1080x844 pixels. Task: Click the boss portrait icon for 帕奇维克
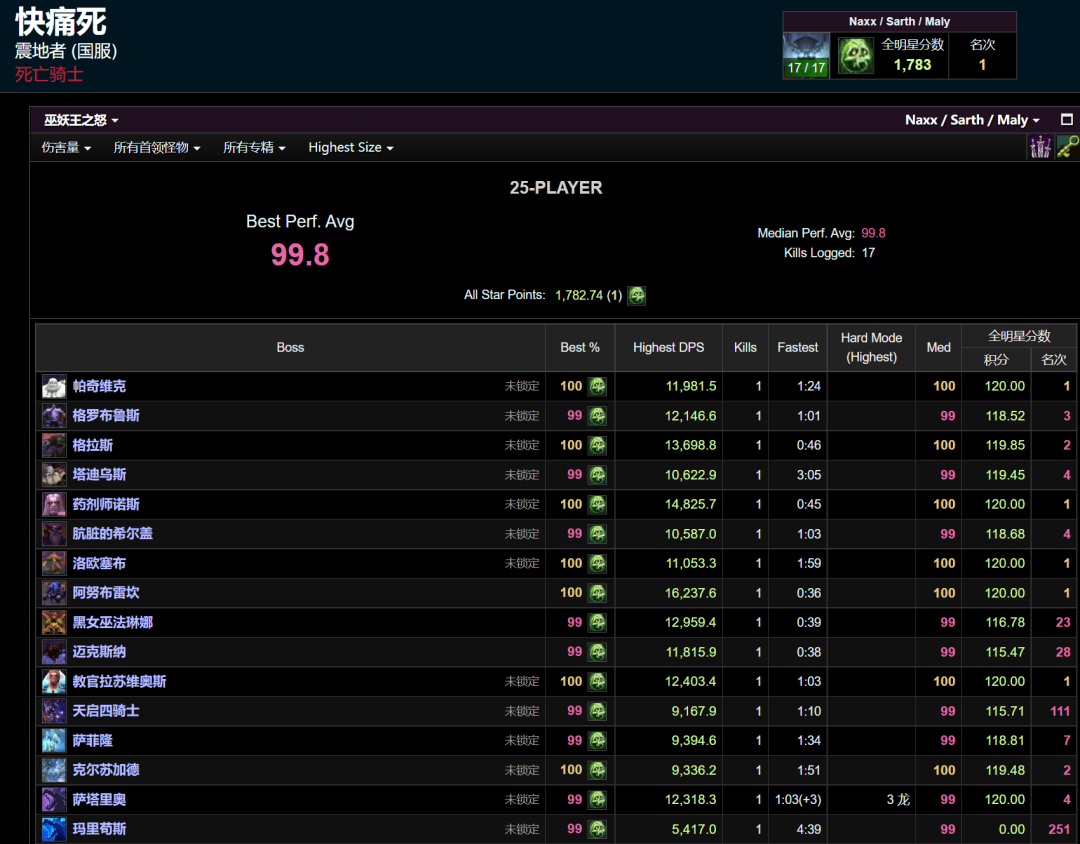(54, 386)
